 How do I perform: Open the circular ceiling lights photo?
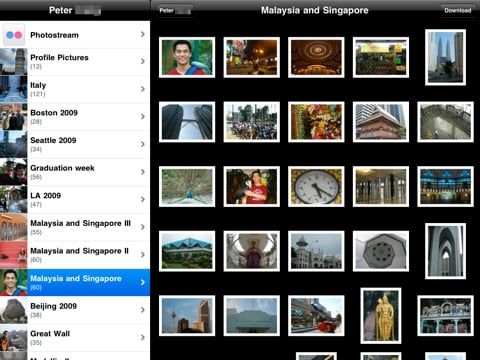(x=316, y=57)
